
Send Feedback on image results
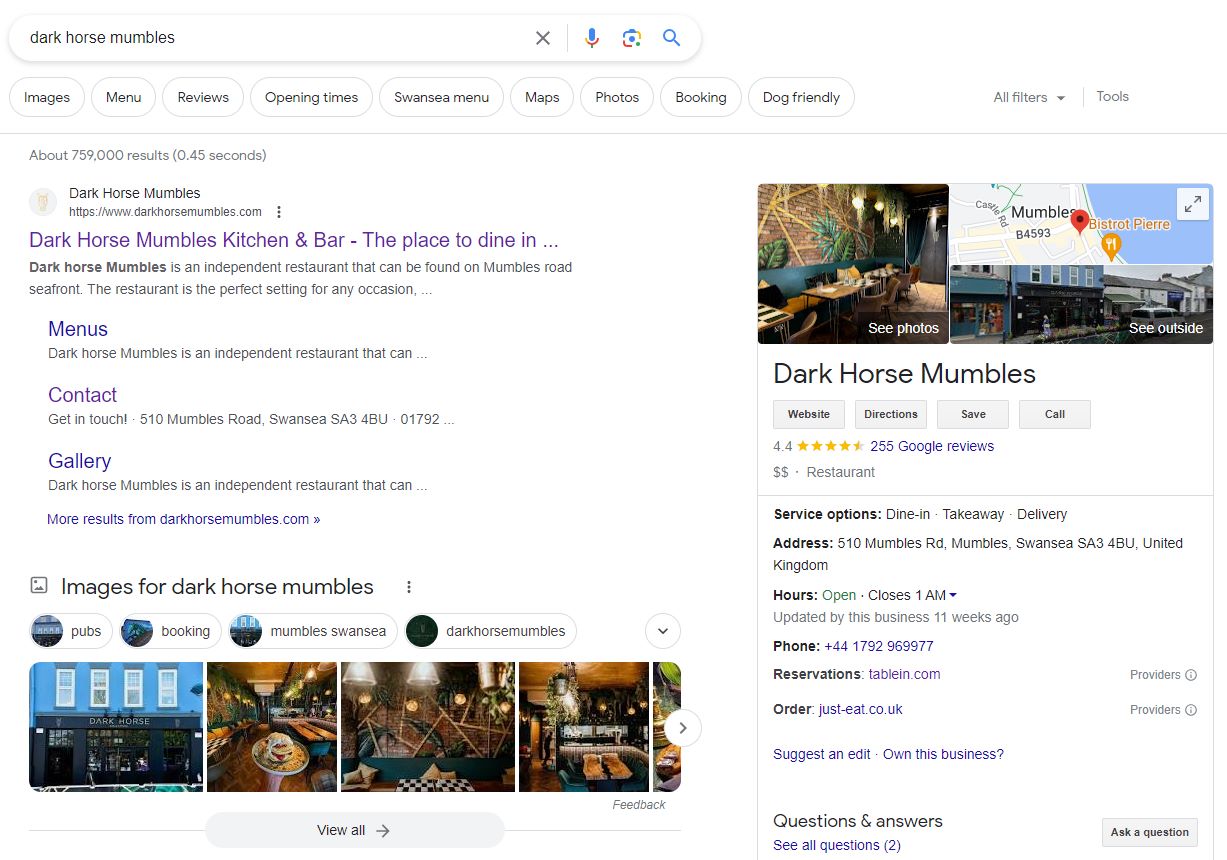pos(639,805)
